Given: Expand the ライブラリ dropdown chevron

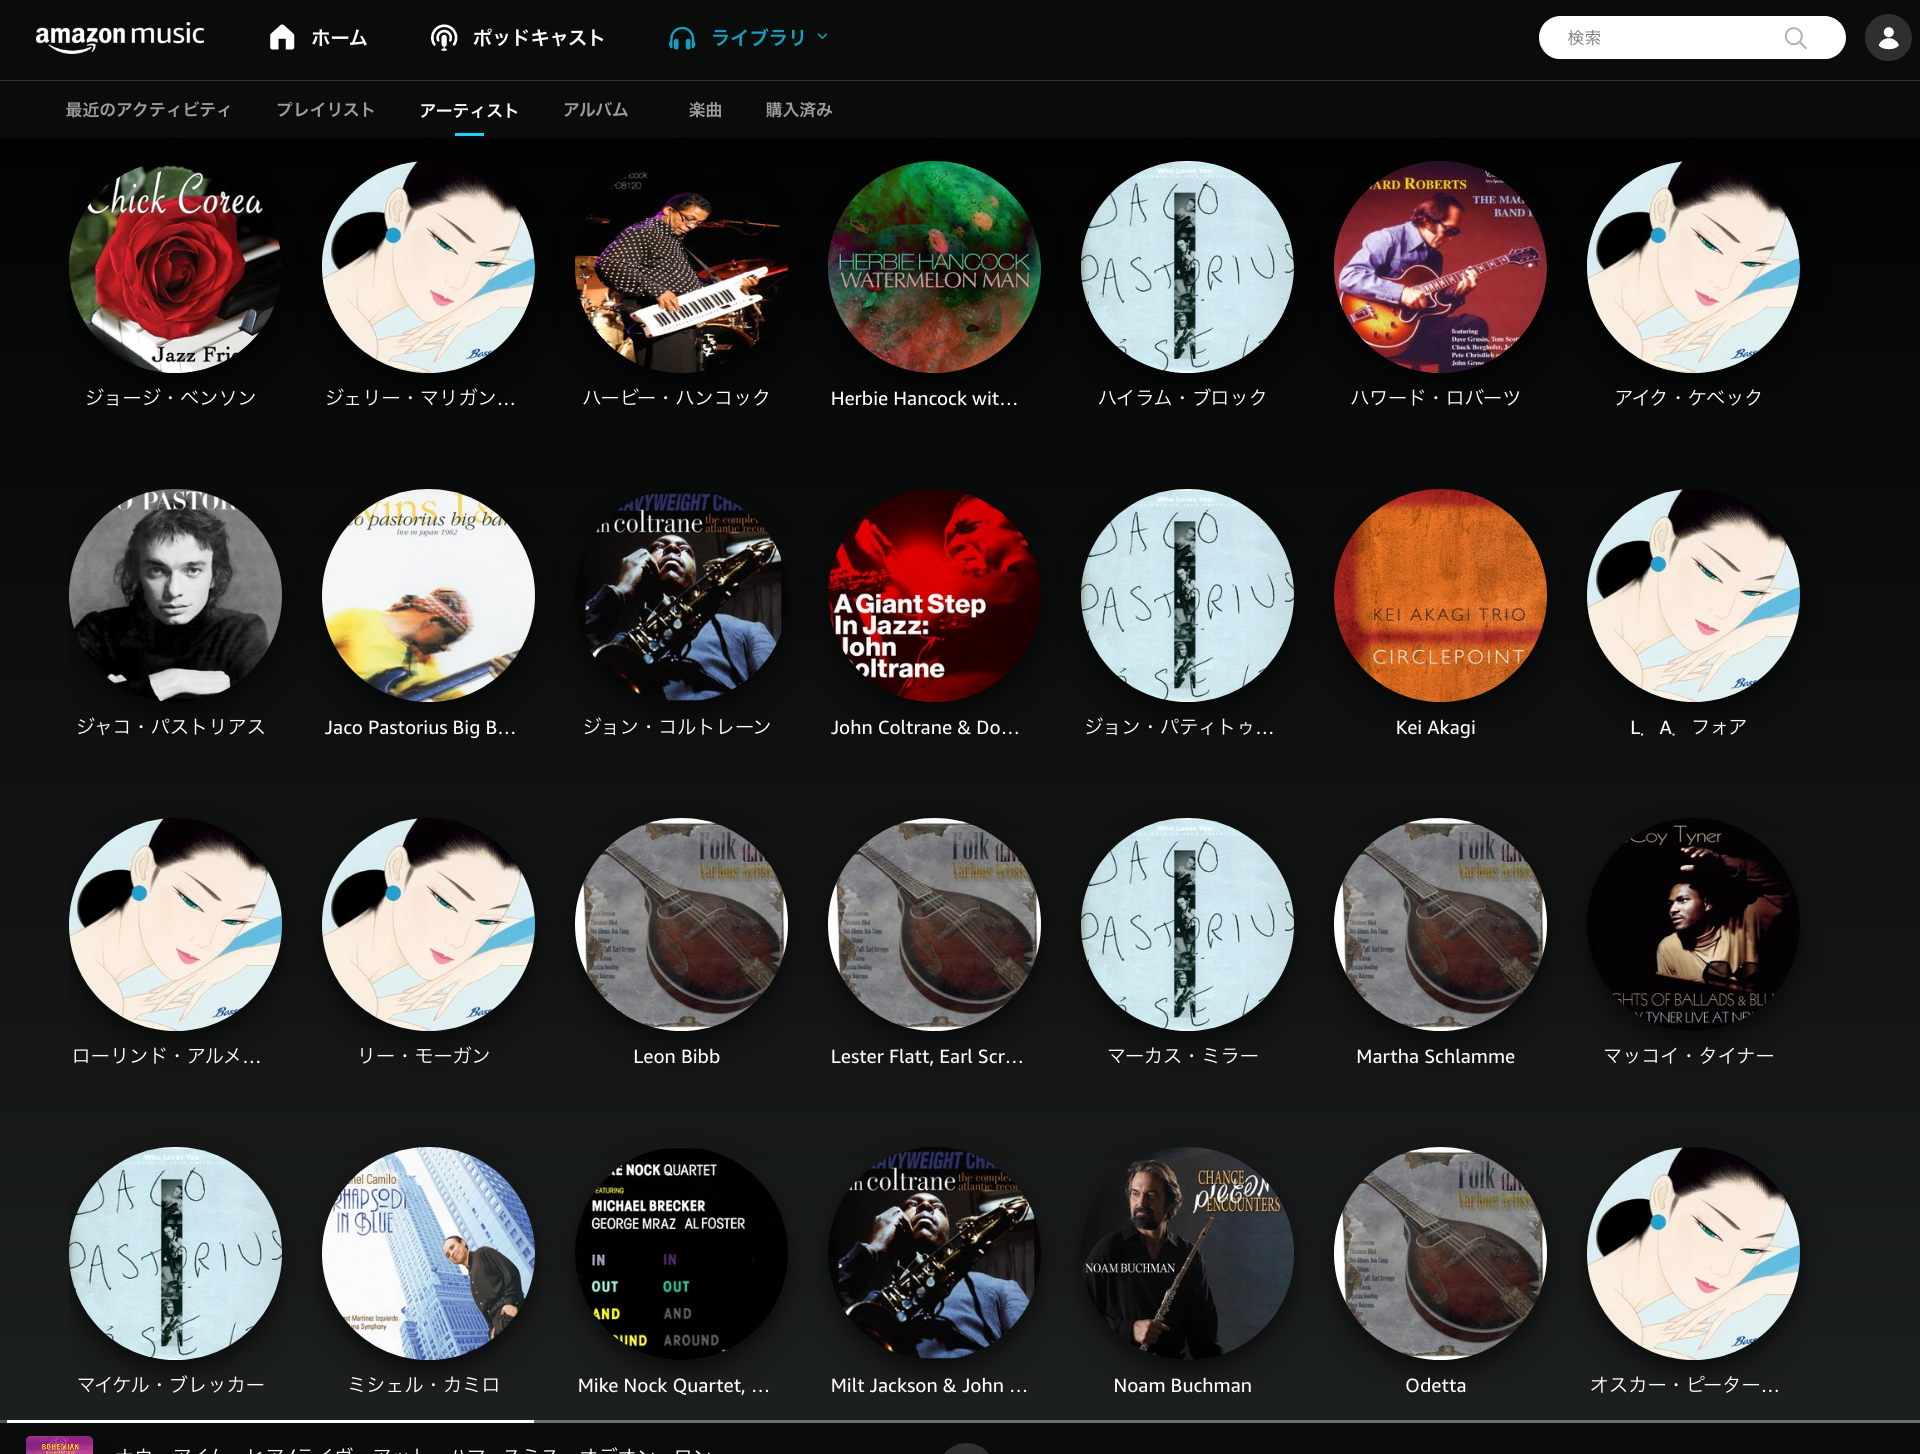Looking at the screenshot, I should click(823, 37).
